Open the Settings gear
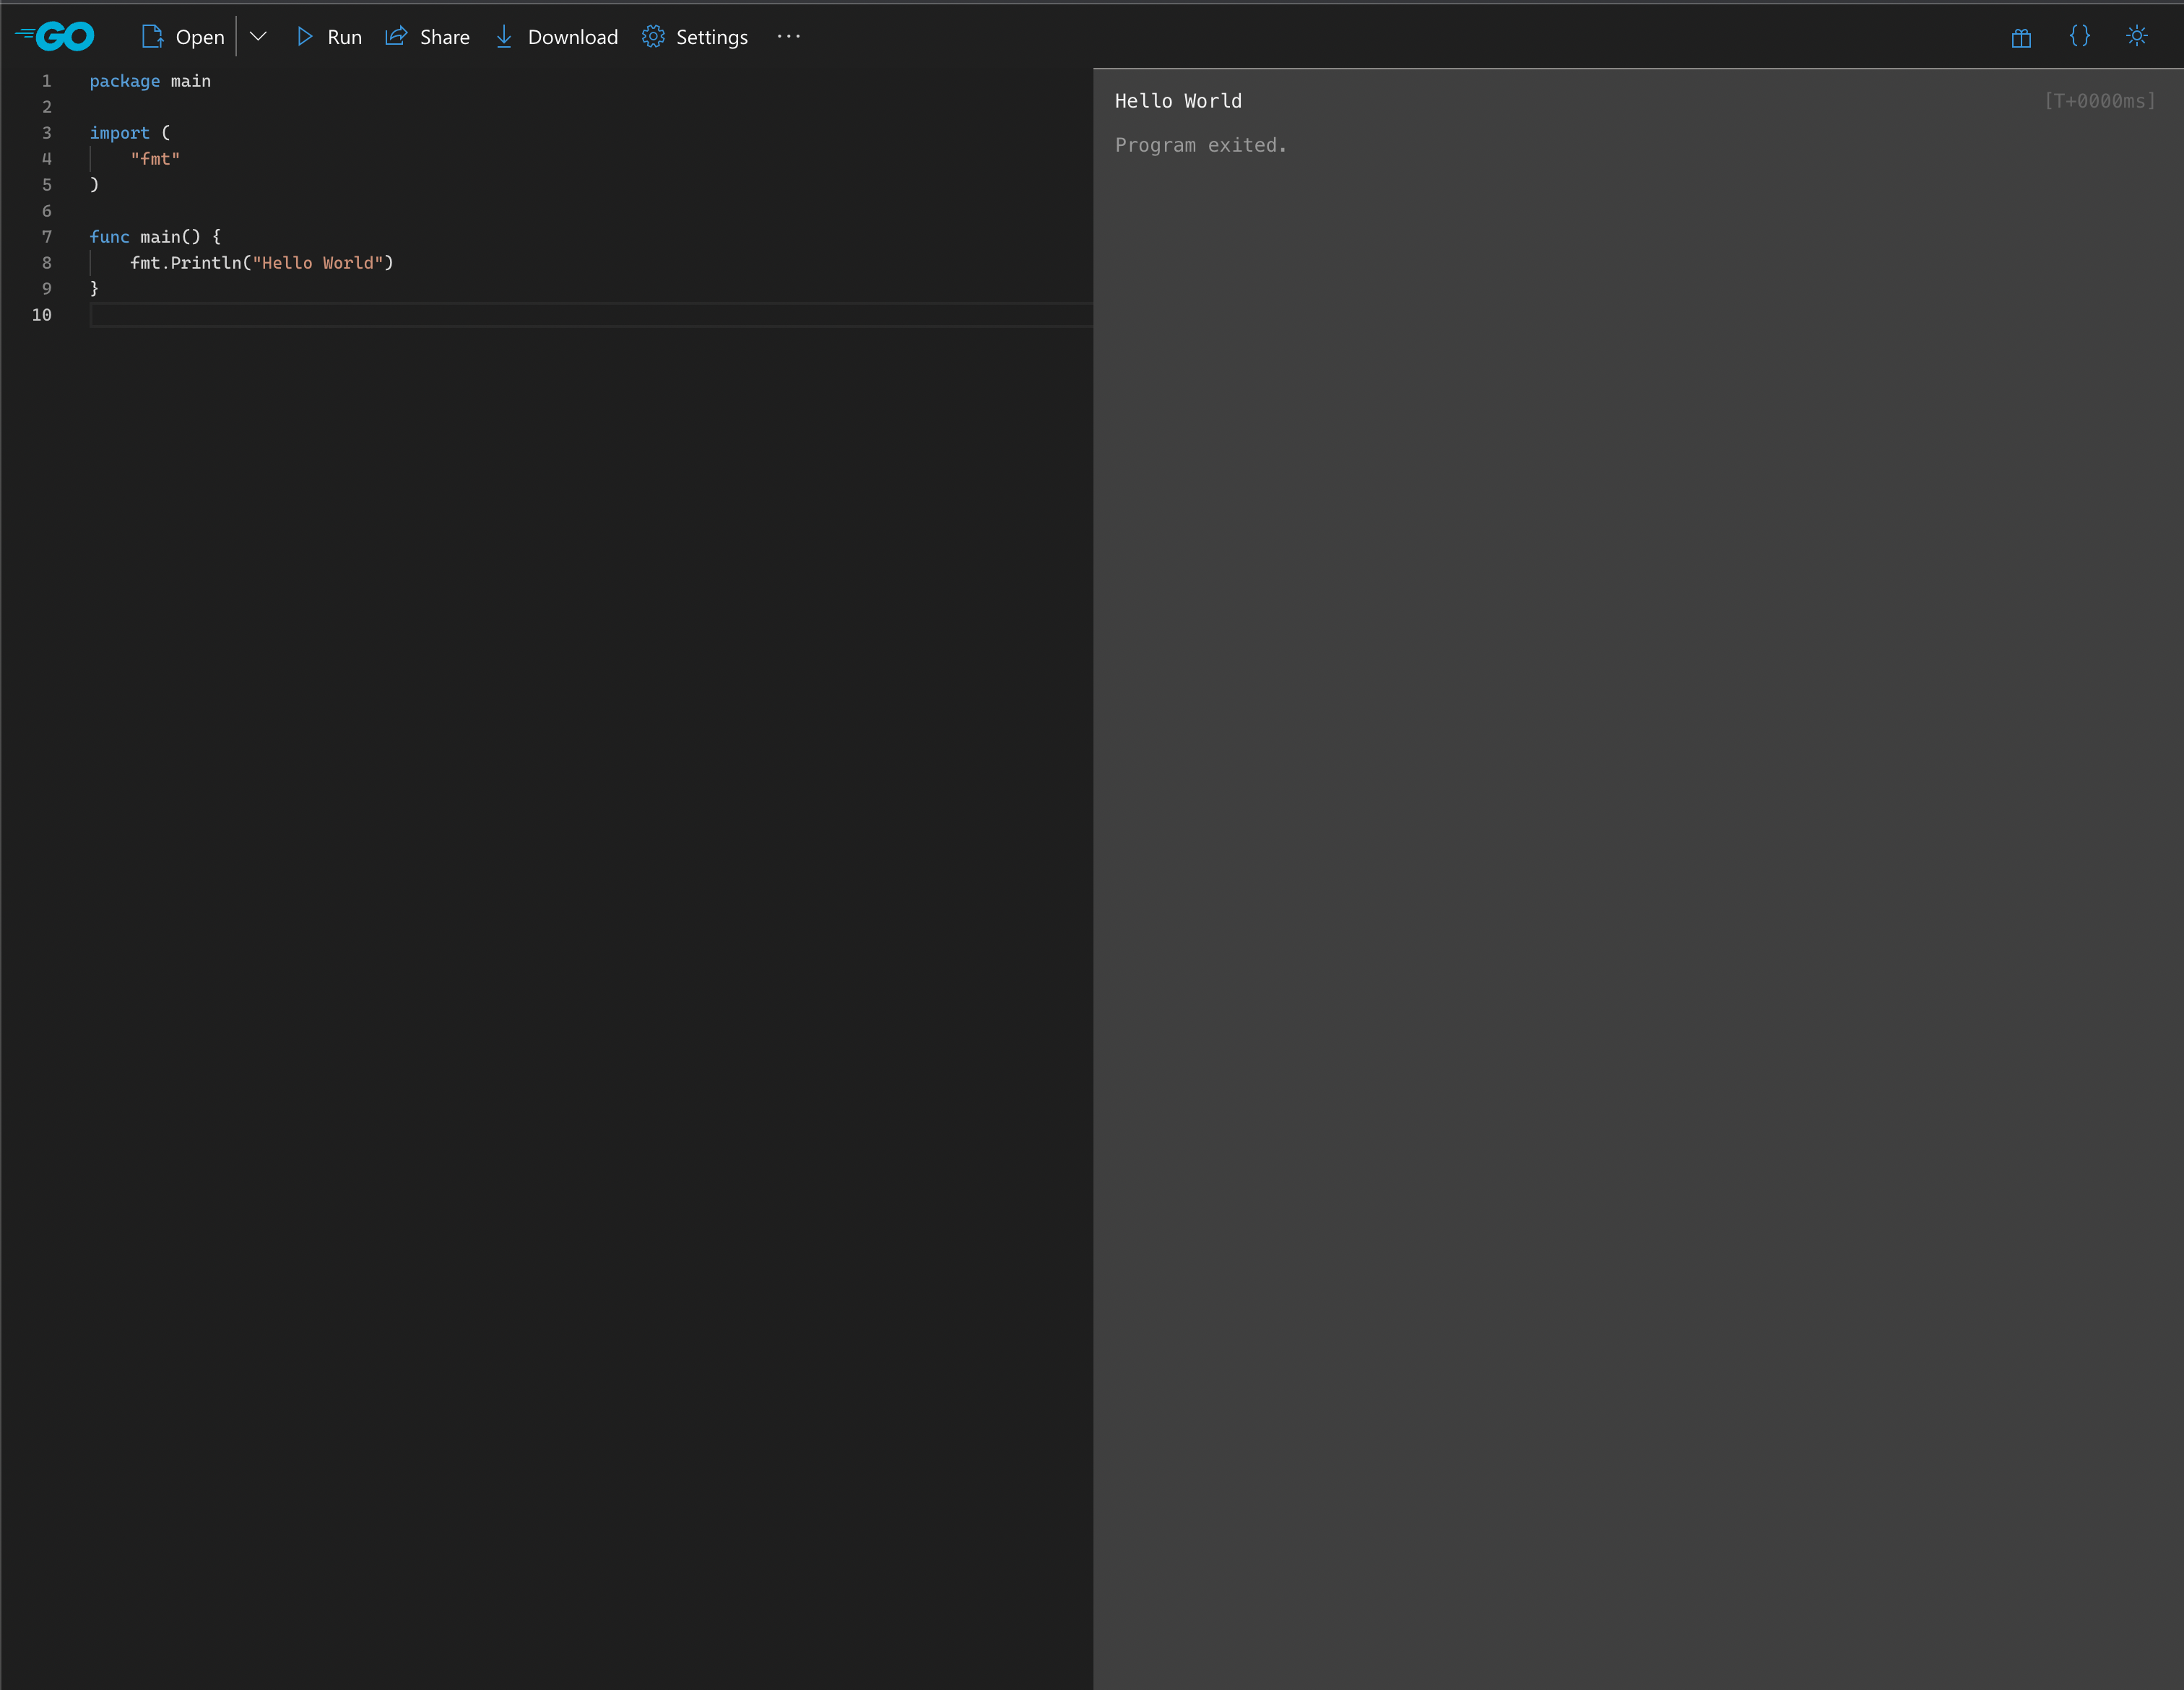The image size is (2184, 1690). 695,37
